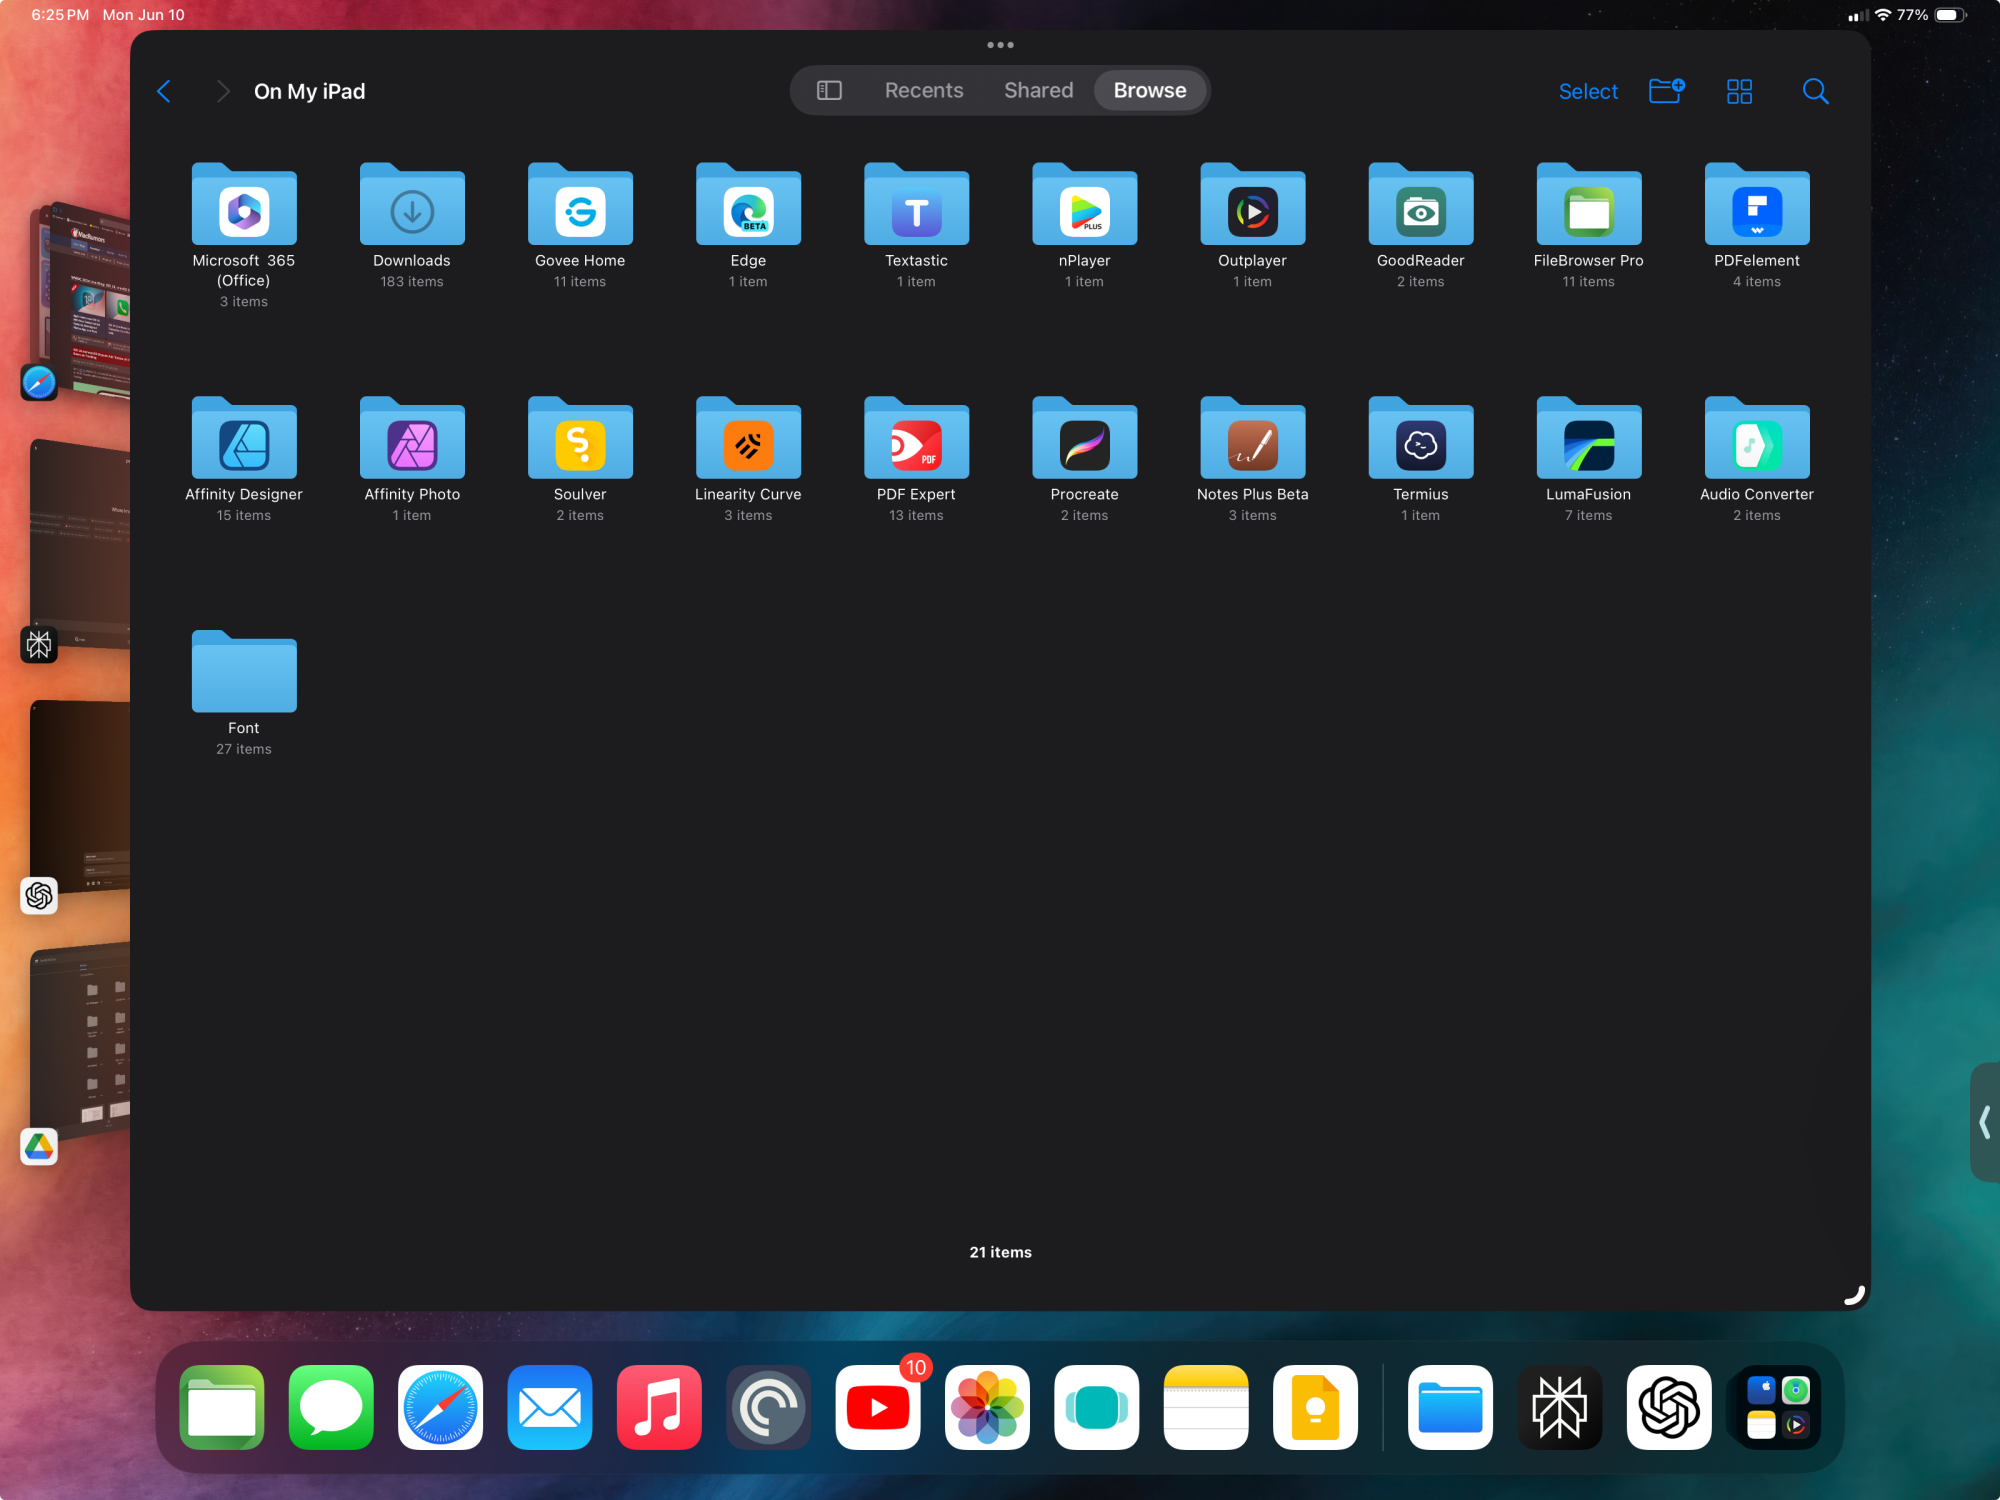The image size is (2000, 1500).
Task: Open the Notes Plus Beta folder
Action: pos(1252,439)
